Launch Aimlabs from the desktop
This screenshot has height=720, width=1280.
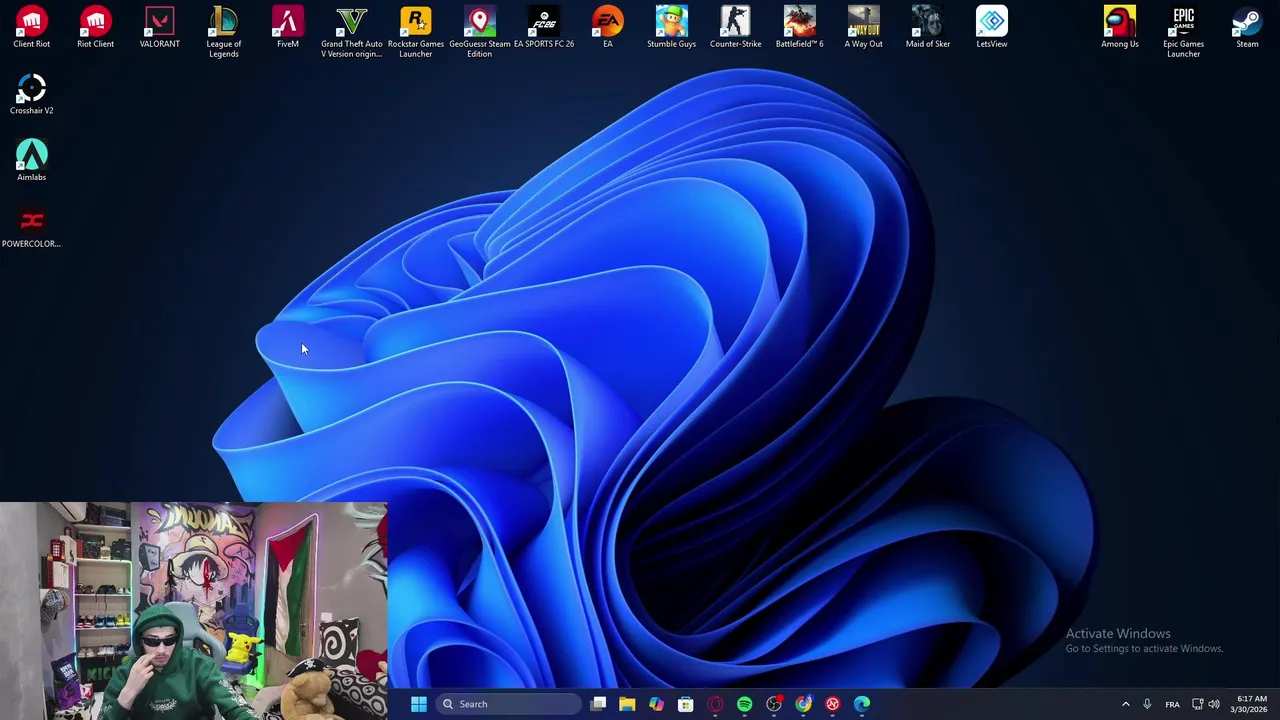[x=31, y=160]
